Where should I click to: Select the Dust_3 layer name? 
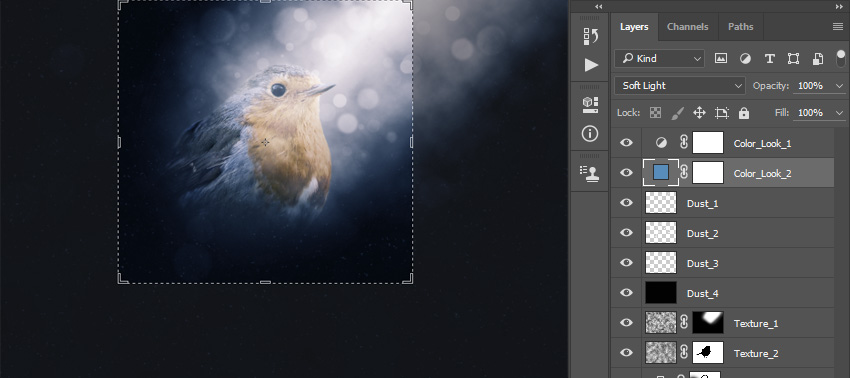tap(703, 264)
